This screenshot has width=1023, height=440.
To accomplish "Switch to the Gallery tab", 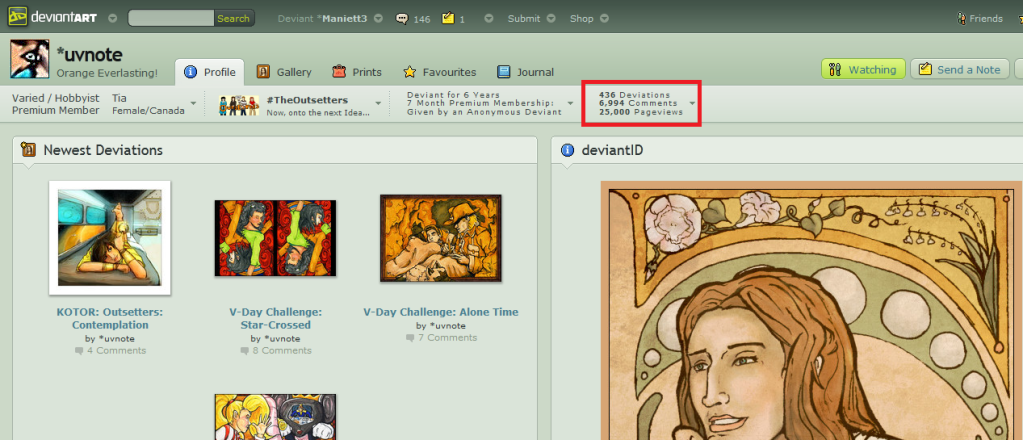I will [284, 72].
